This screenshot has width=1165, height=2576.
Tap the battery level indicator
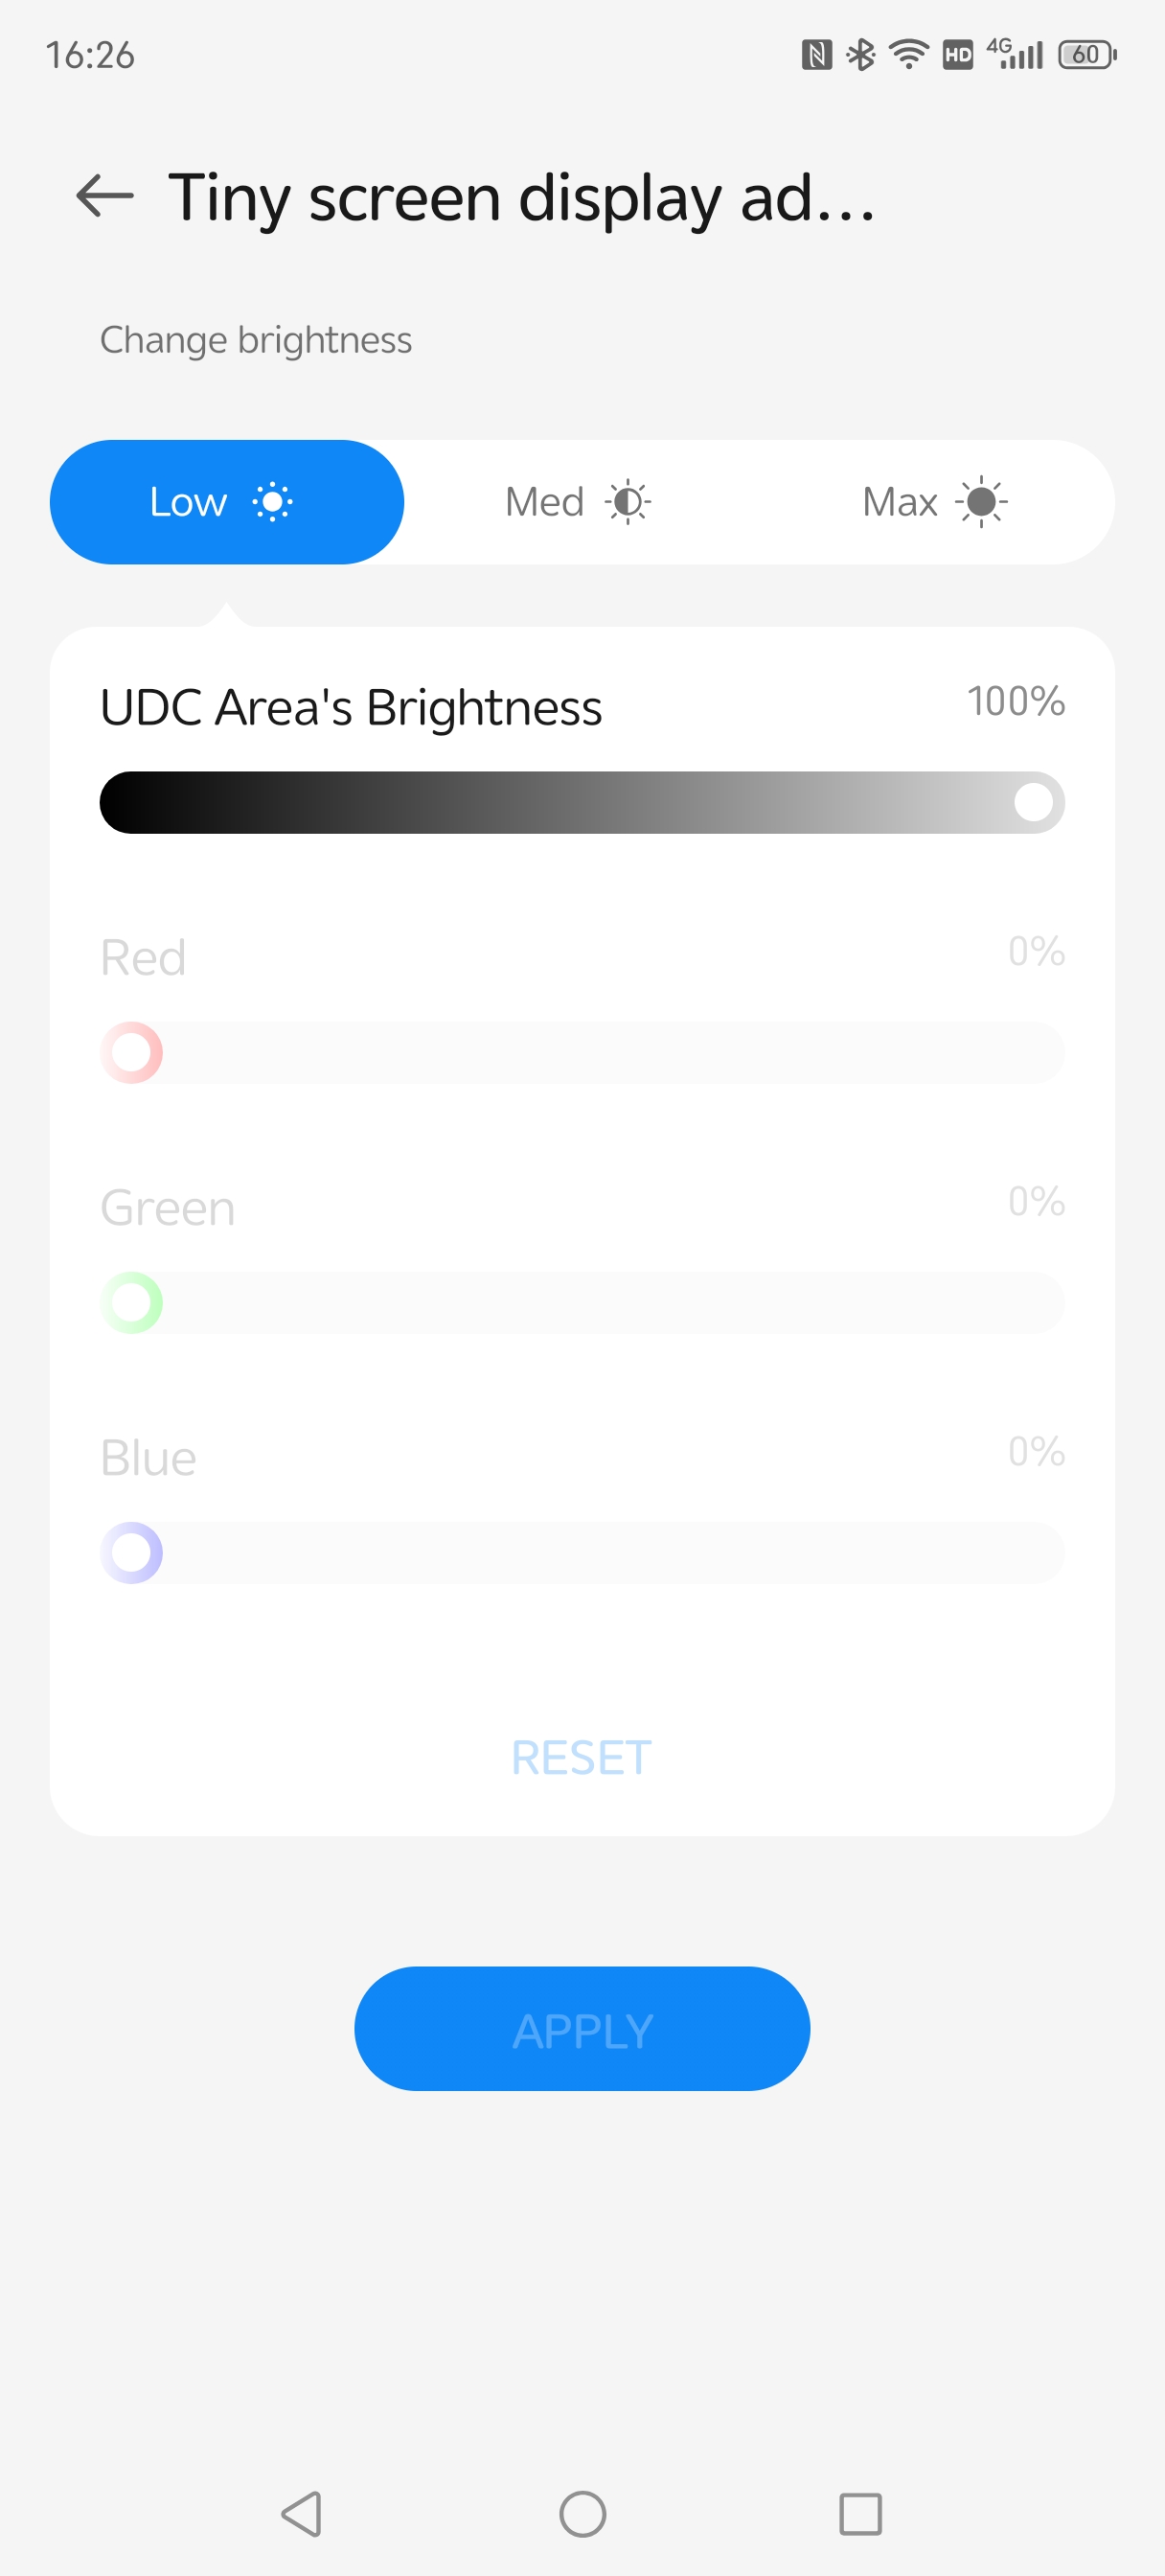click(1087, 54)
